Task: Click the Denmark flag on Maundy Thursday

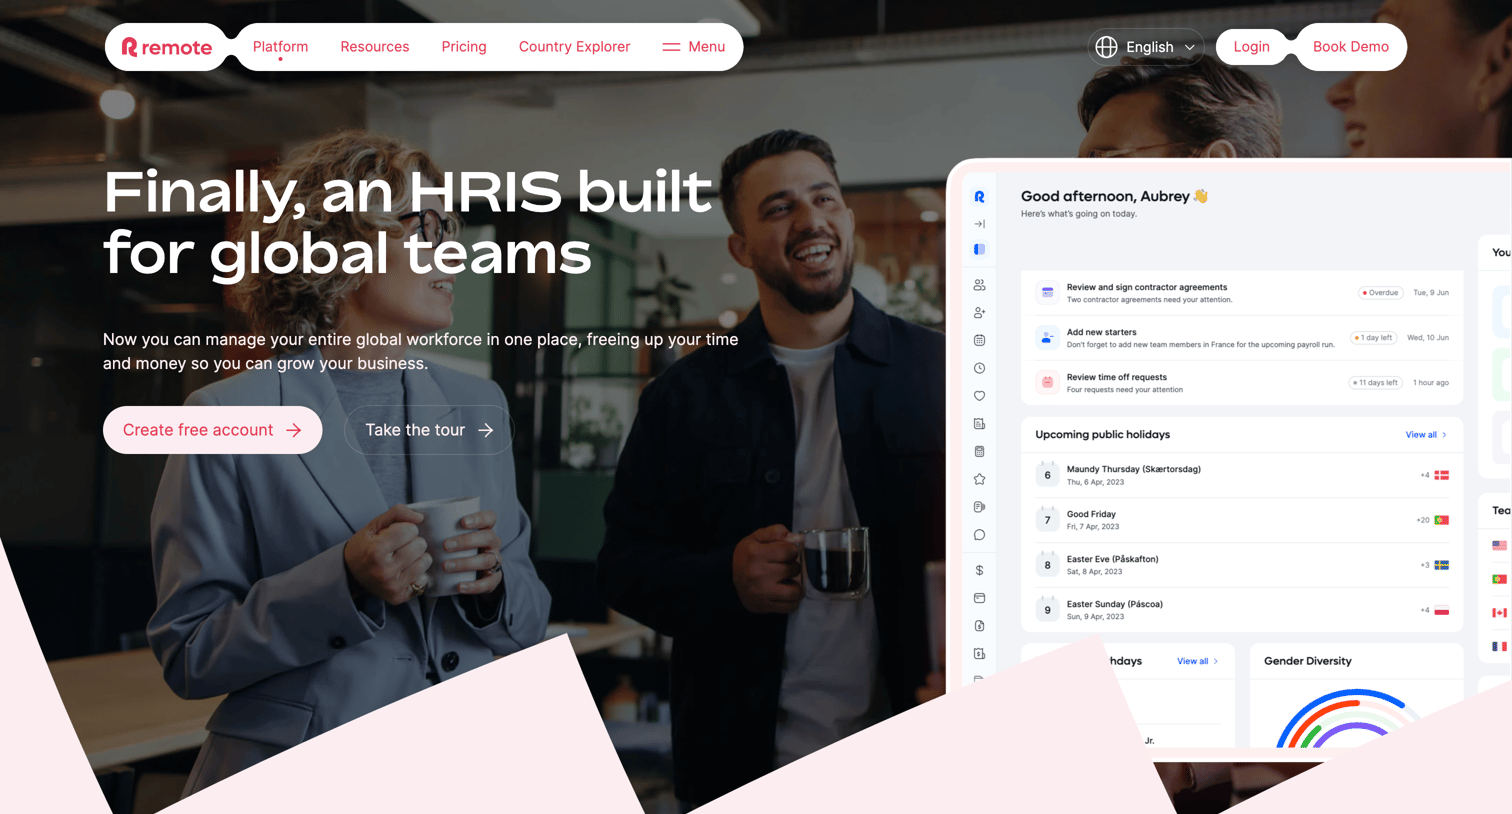Action: [x=1442, y=475]
